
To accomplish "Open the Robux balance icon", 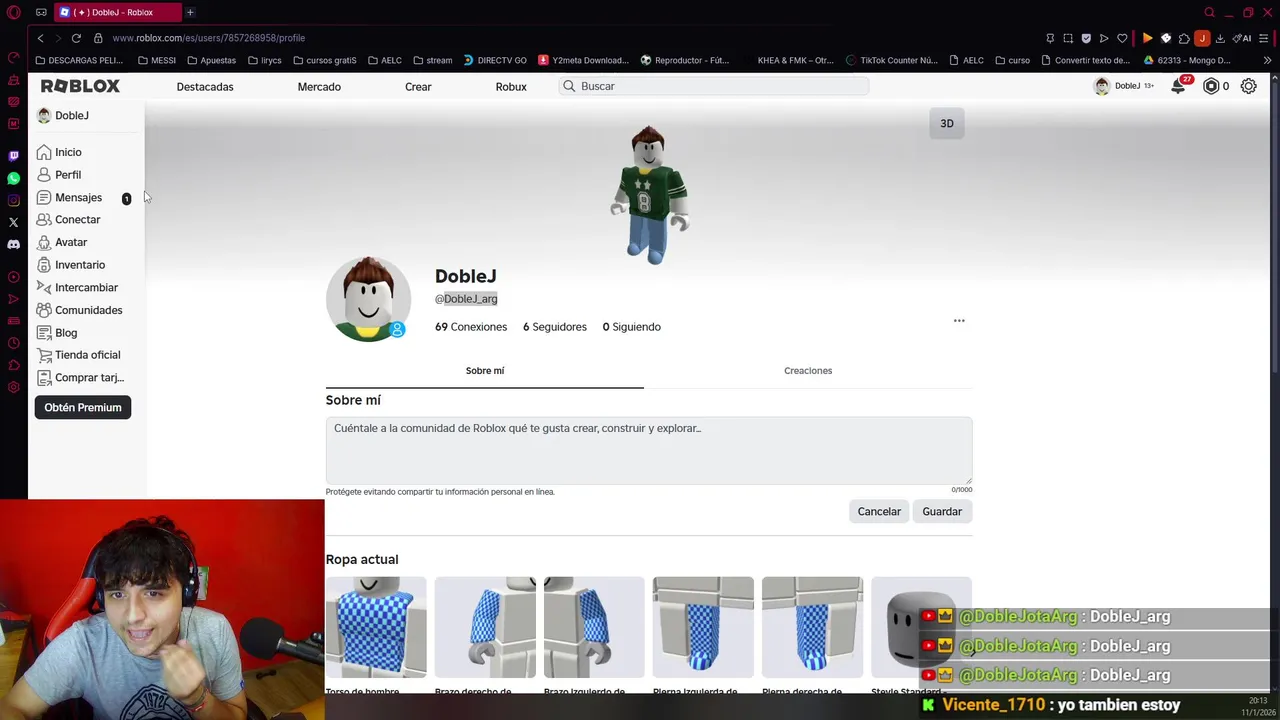I will pos(1211,86).
